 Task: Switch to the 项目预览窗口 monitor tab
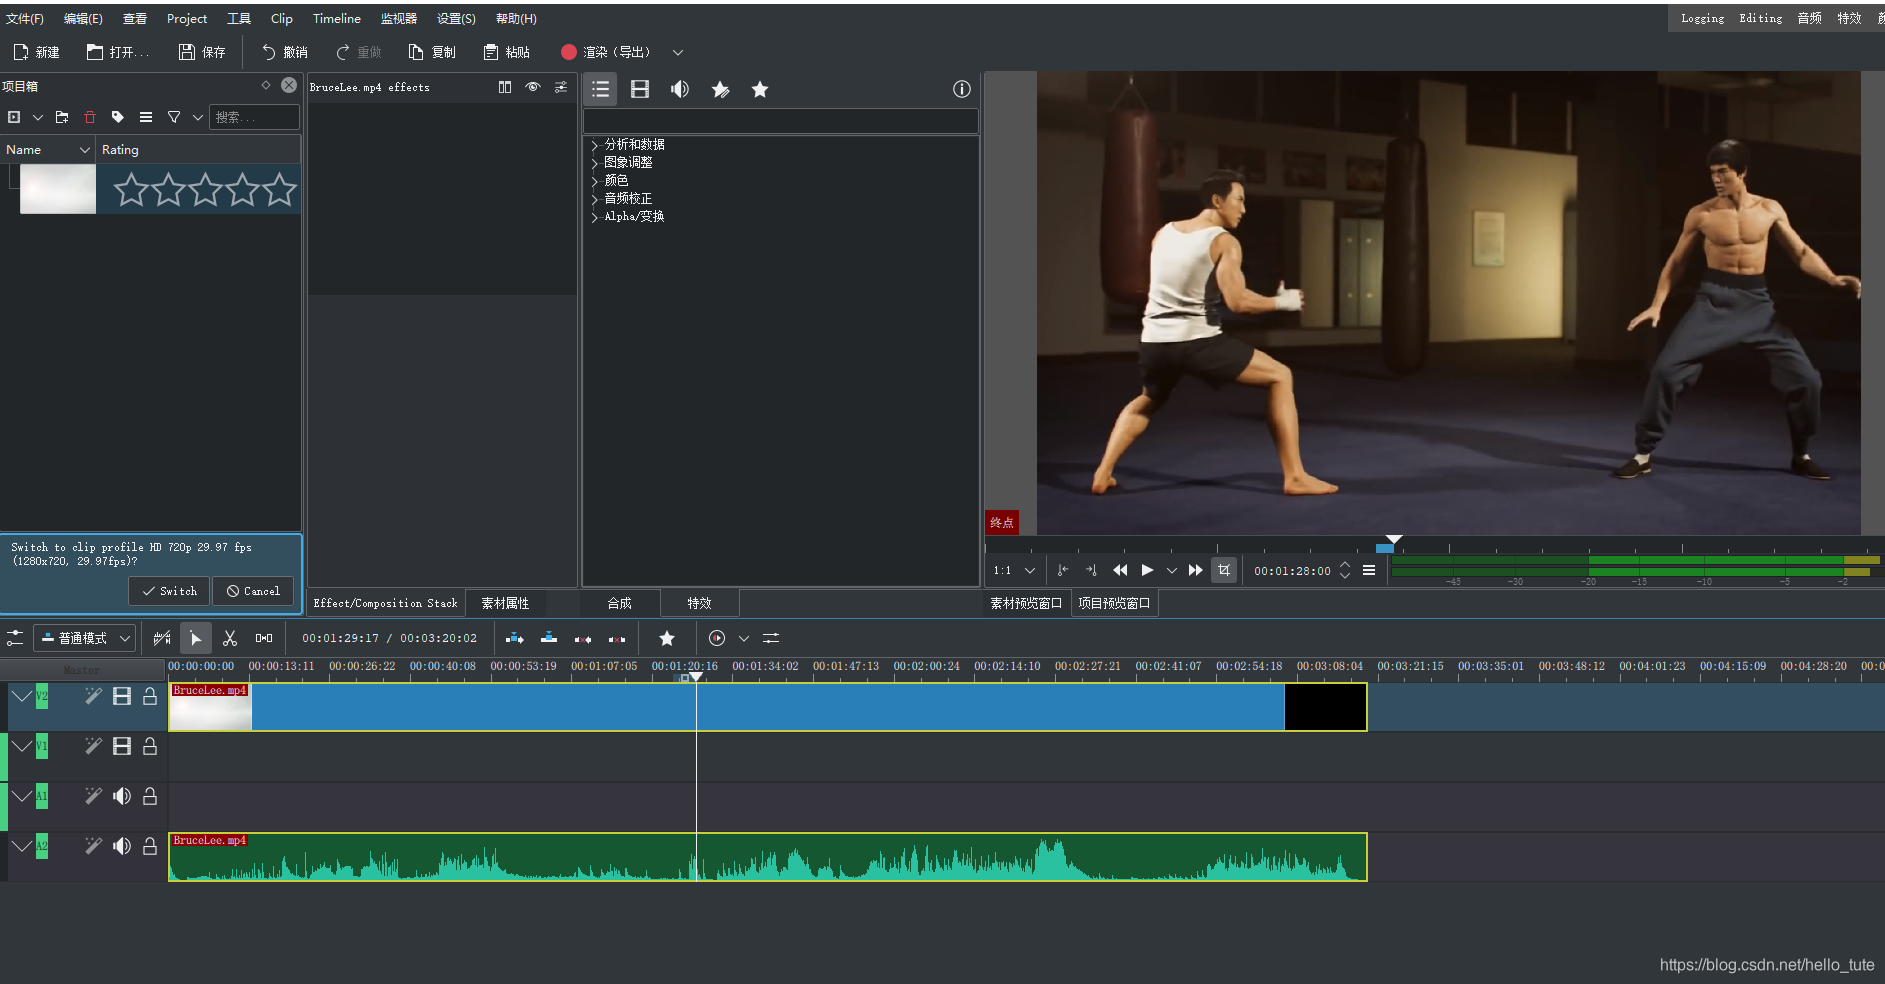click(x=1114, y=603)
